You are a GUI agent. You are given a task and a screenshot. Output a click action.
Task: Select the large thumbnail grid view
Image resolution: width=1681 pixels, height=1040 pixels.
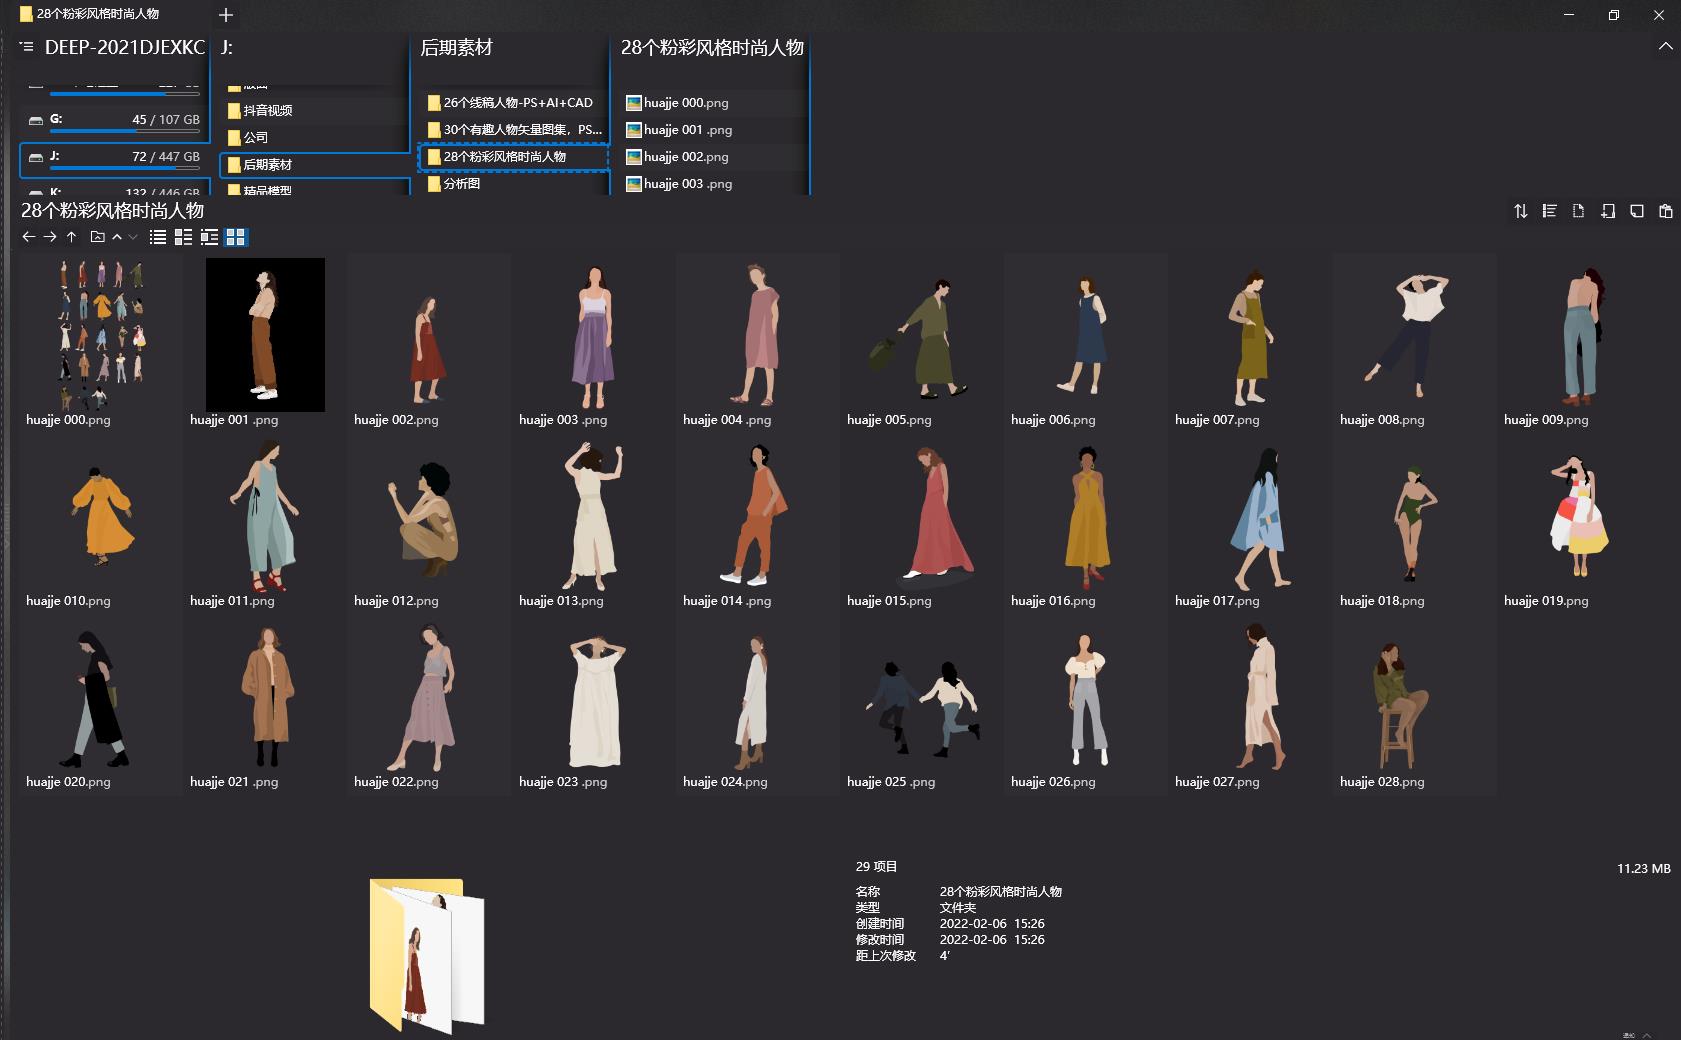pos(236,237)
